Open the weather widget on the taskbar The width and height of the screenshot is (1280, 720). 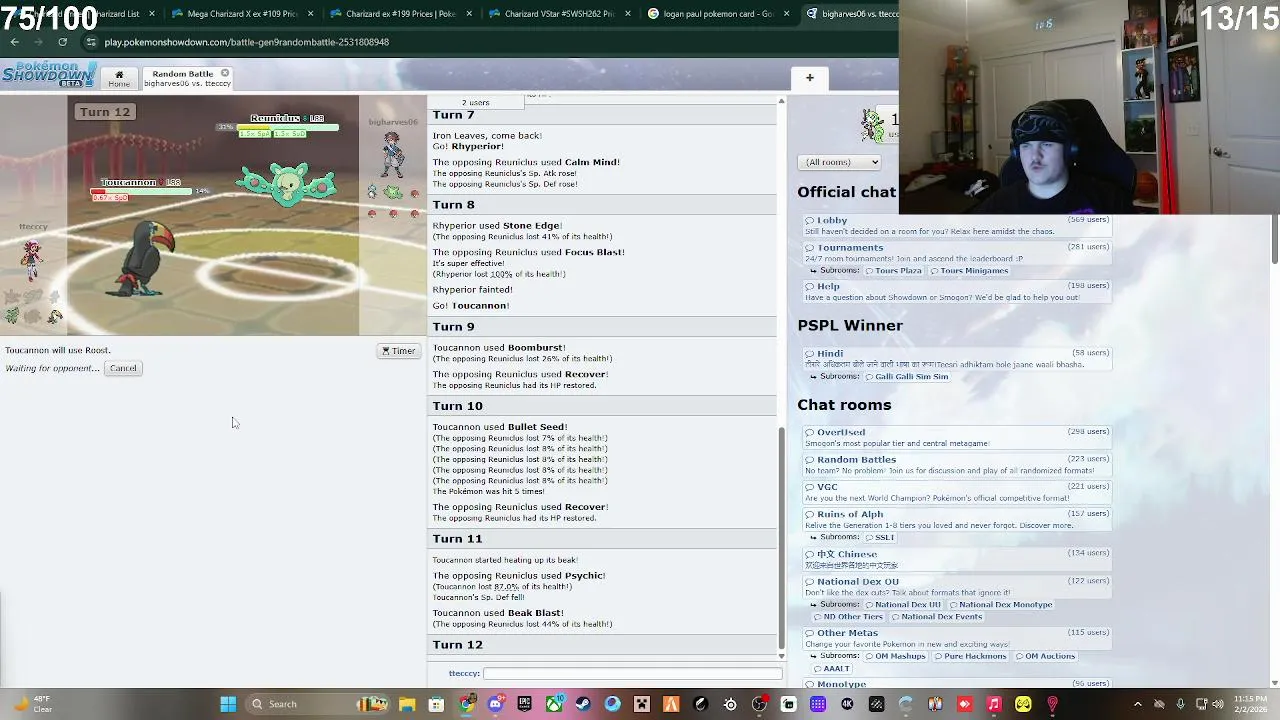tap(31, 704)
